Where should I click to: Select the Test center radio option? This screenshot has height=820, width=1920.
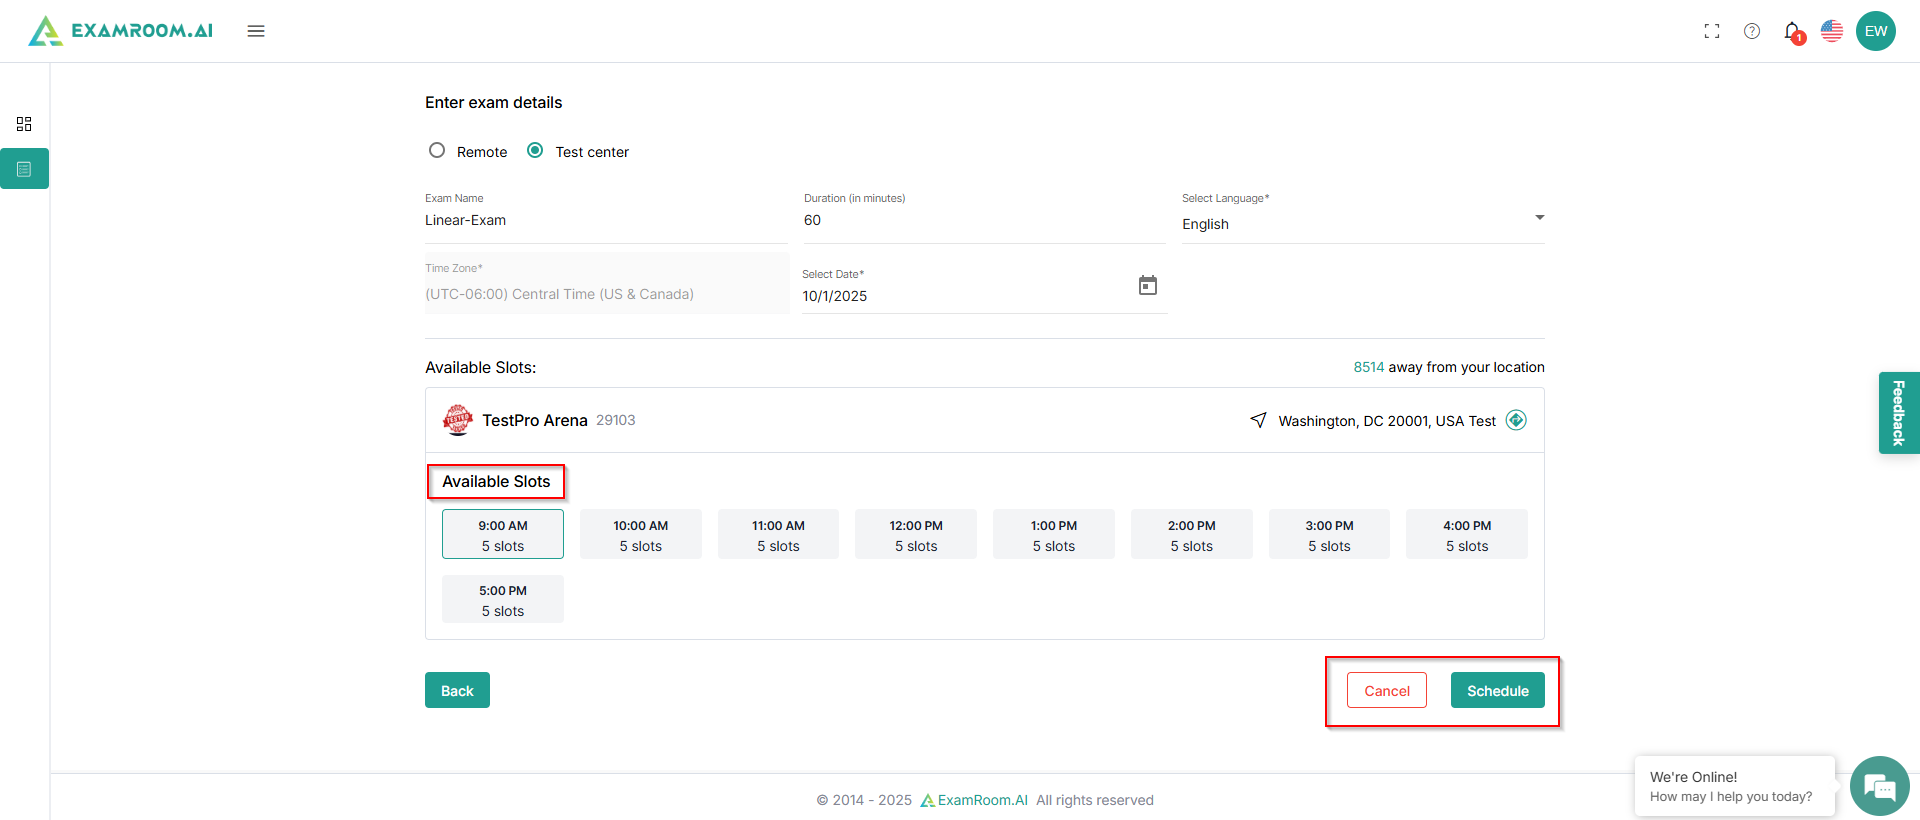pos(536,151)
